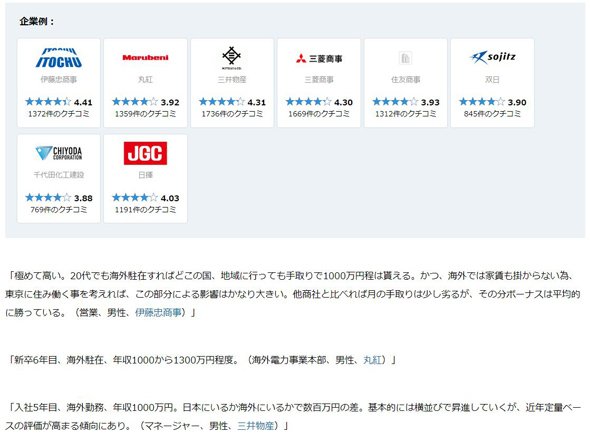Open the 千代田化工建設 company name
This screenshot has width=590, height=433.
59,175
